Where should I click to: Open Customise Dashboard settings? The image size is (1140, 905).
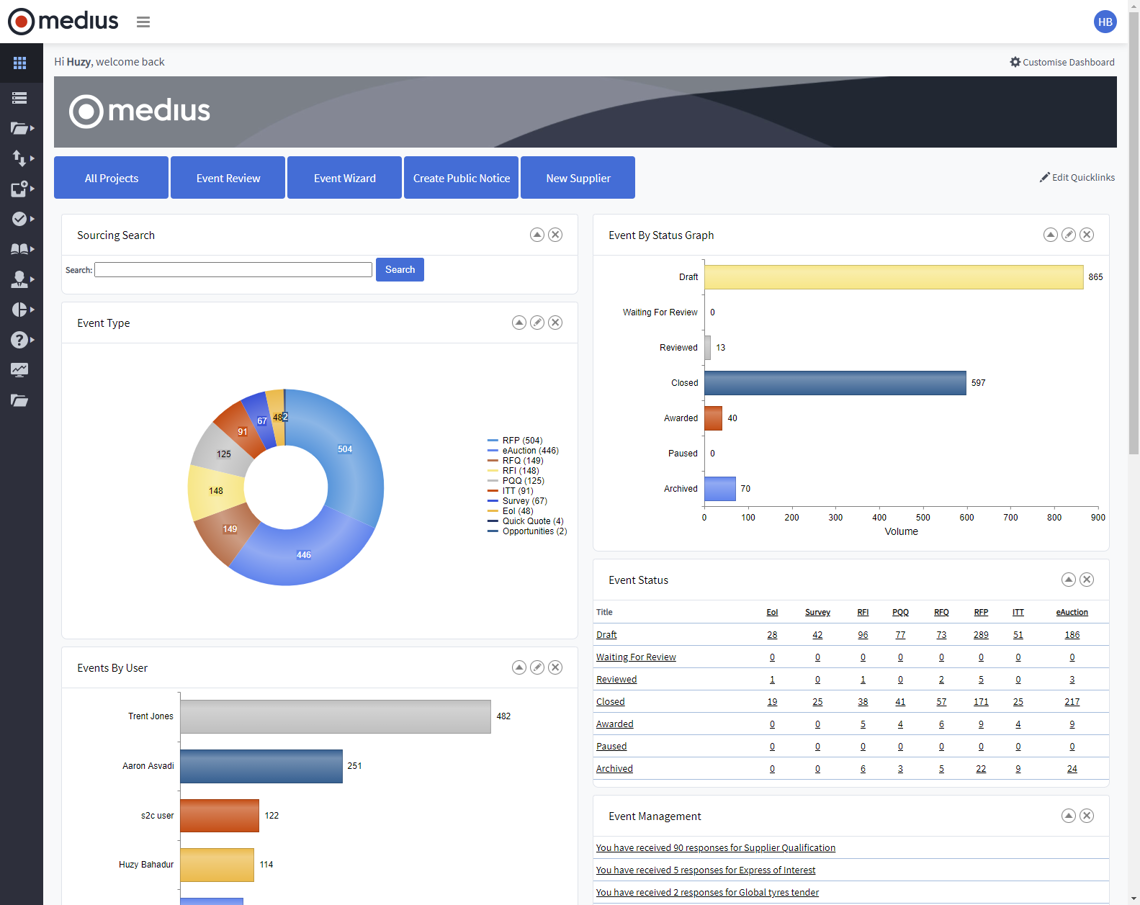coord(1061,62)
